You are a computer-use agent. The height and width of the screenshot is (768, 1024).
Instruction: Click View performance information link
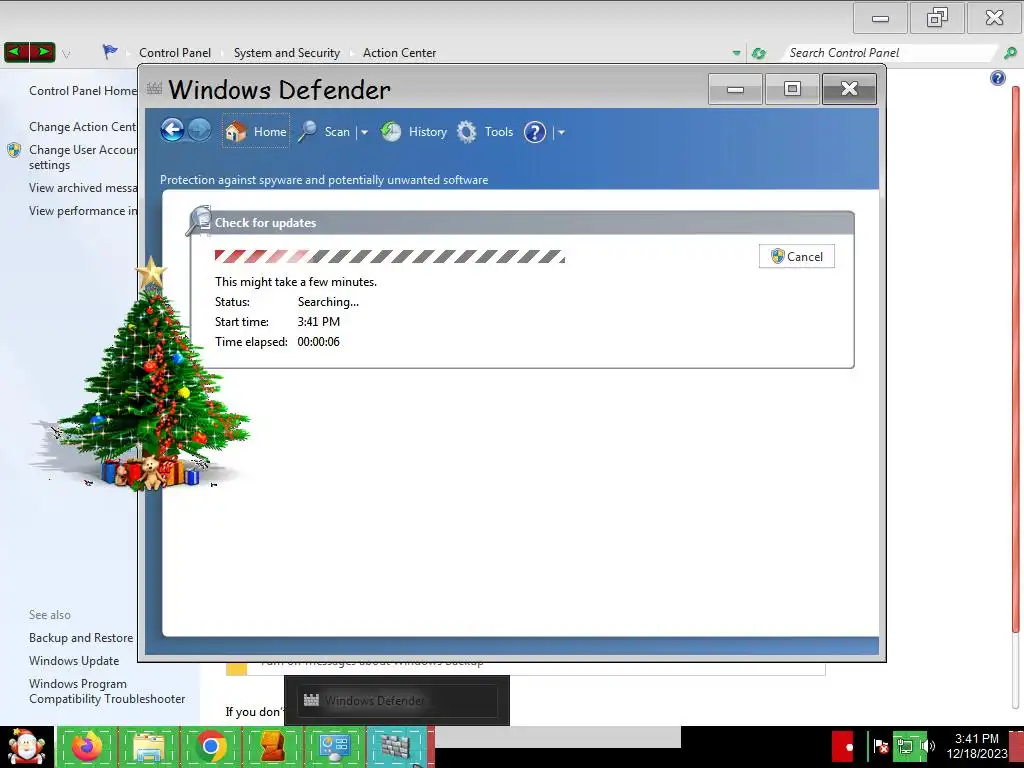83,211
